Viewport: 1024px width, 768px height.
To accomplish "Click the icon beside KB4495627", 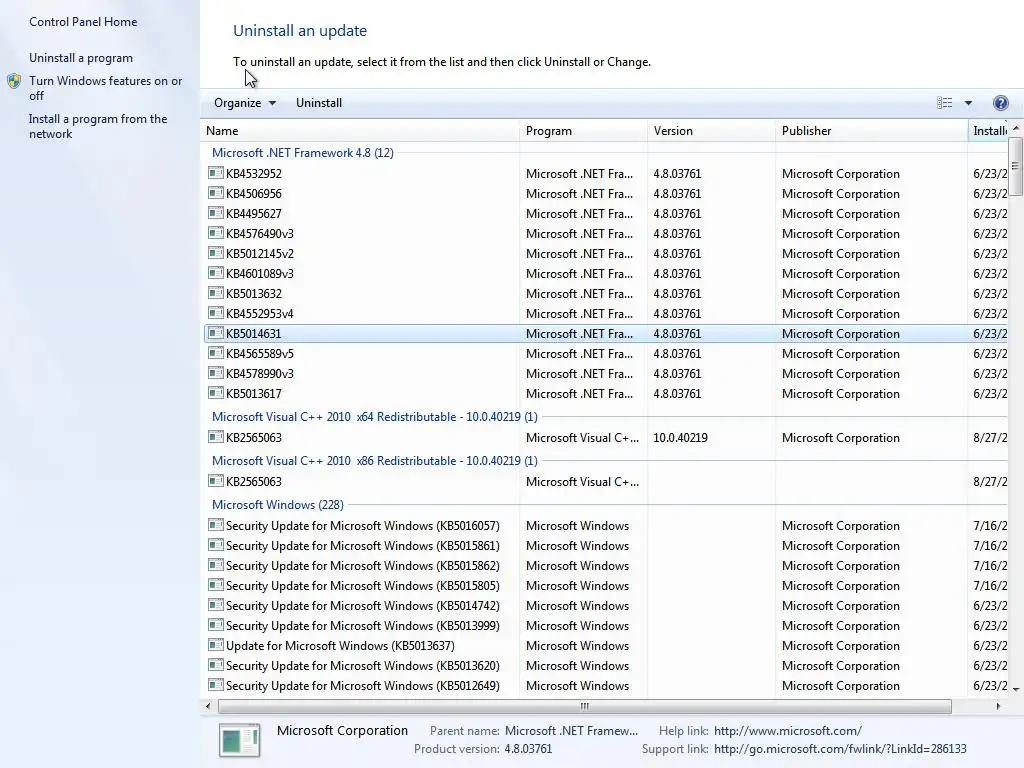I will pos(216,213).
